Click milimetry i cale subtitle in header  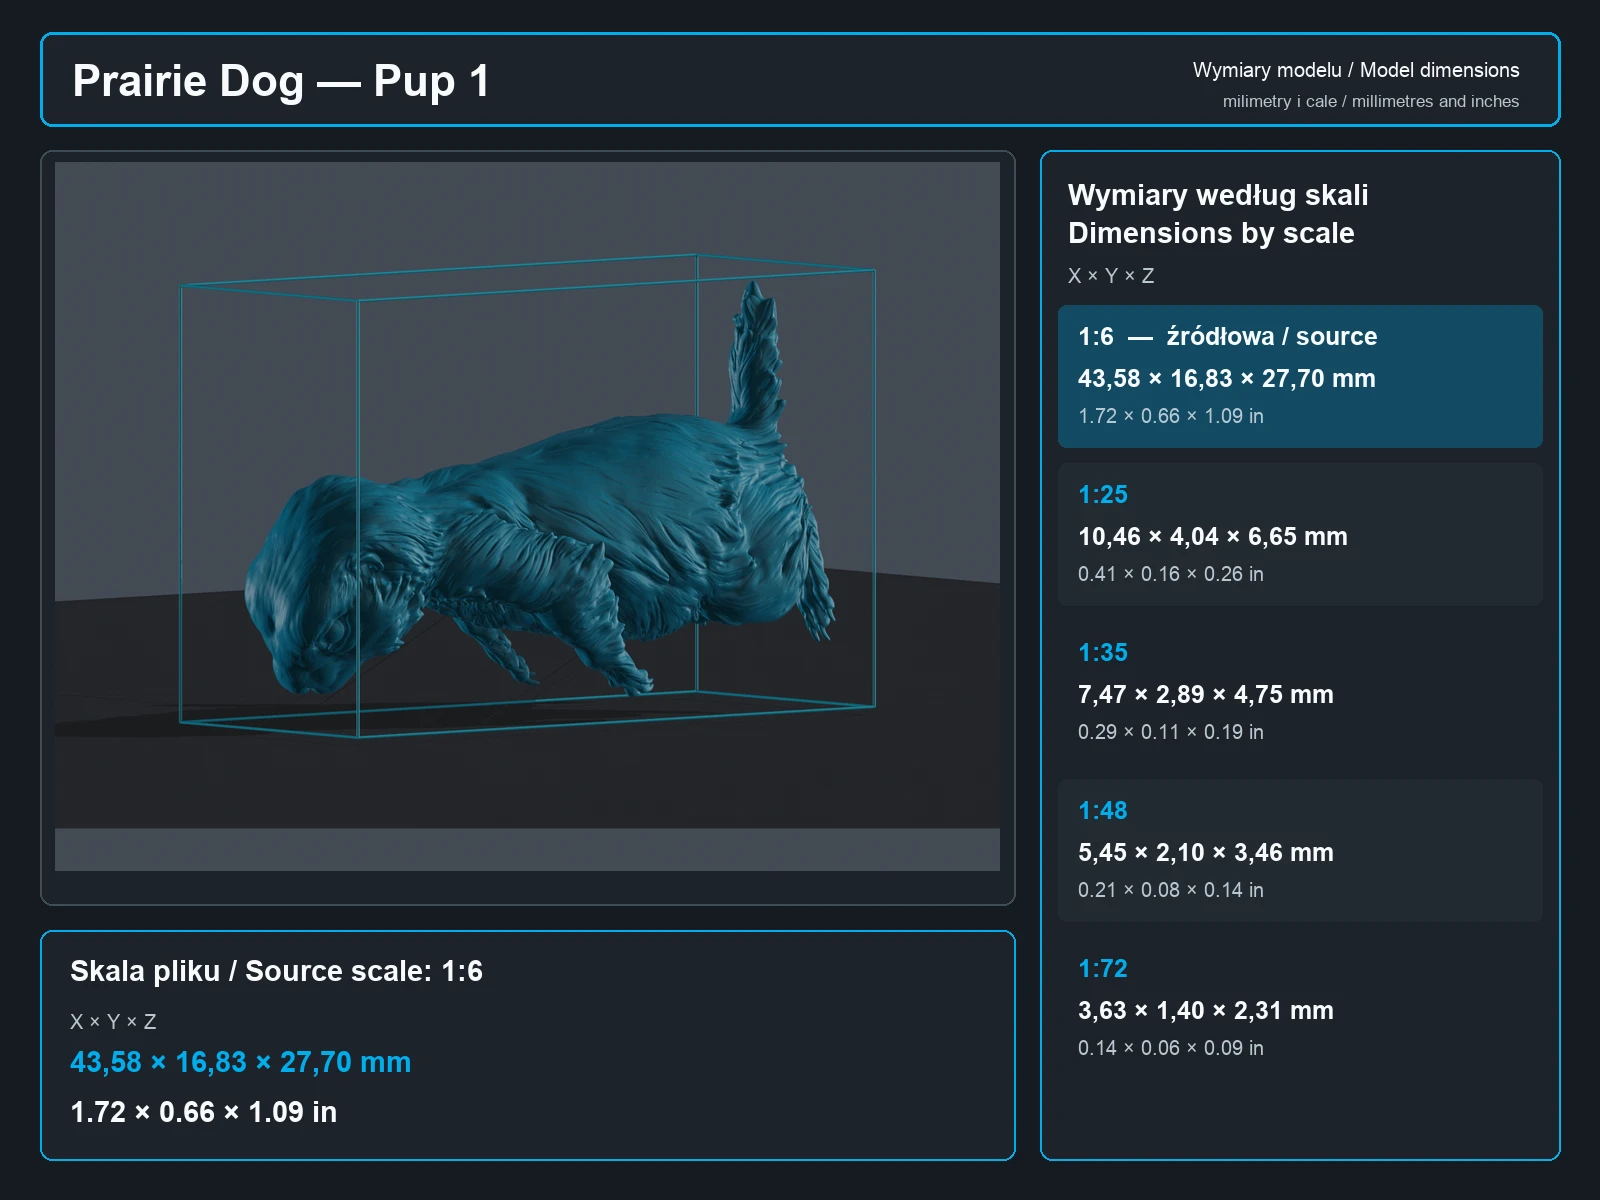pos(1371,101)
